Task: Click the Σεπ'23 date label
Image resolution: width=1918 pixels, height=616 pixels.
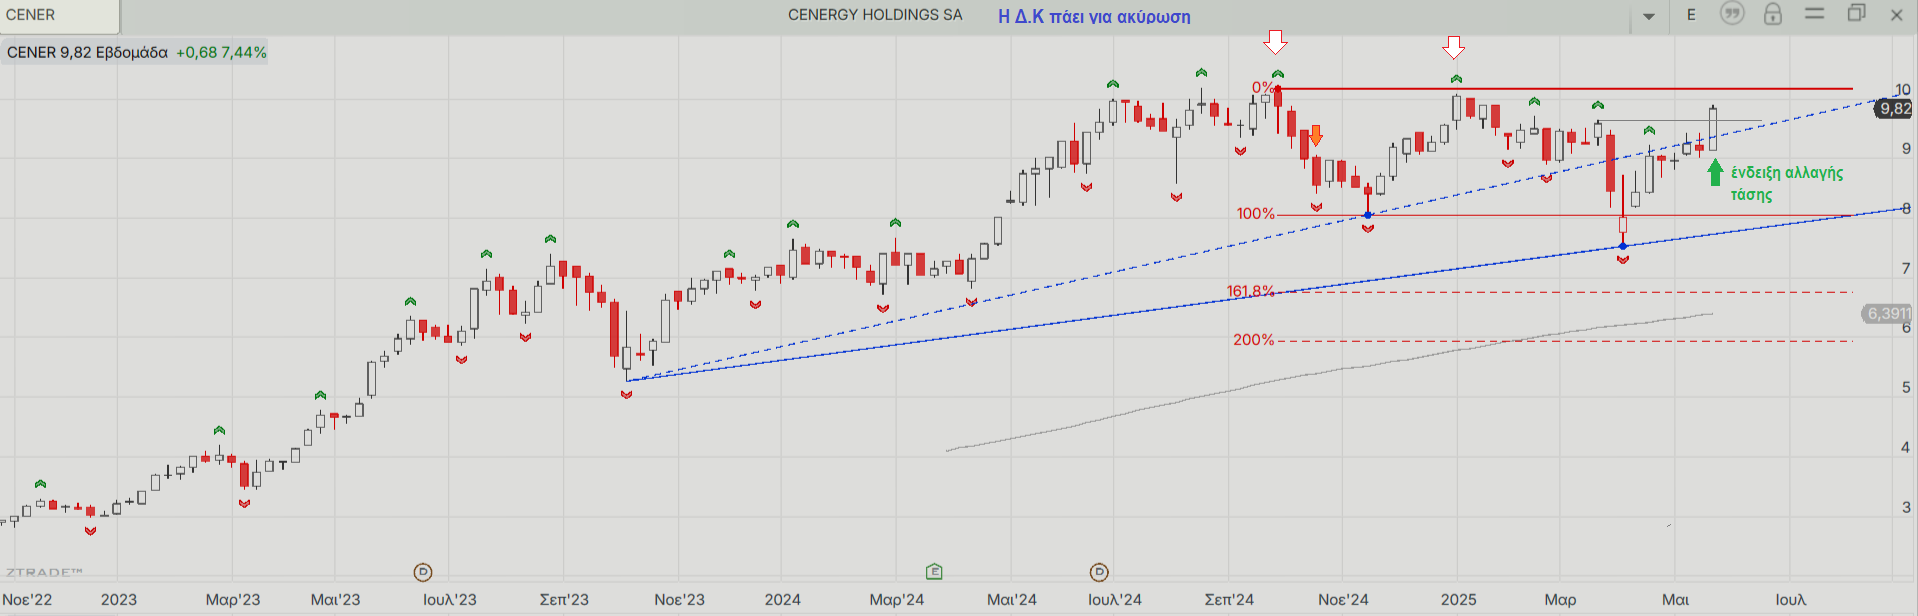Action: (x=564, y=600)
